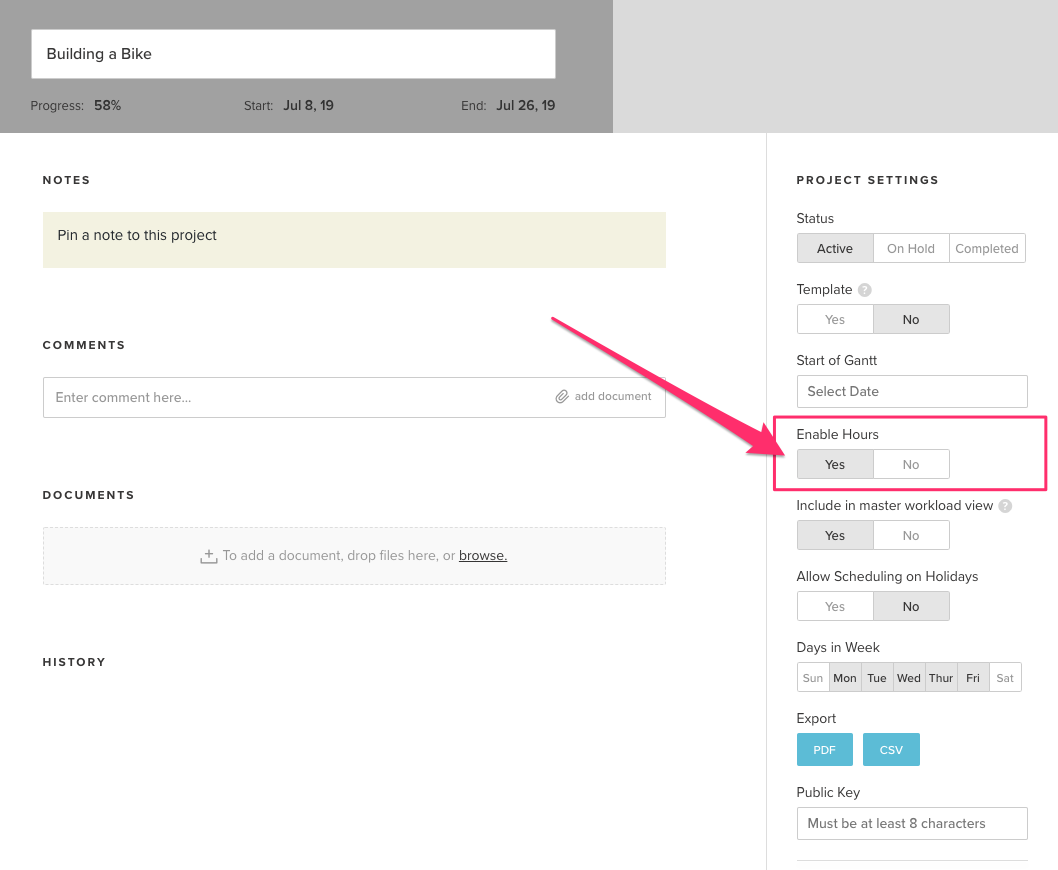
Task: Attach a document using the paperclip icon
Action: [562, 396]
